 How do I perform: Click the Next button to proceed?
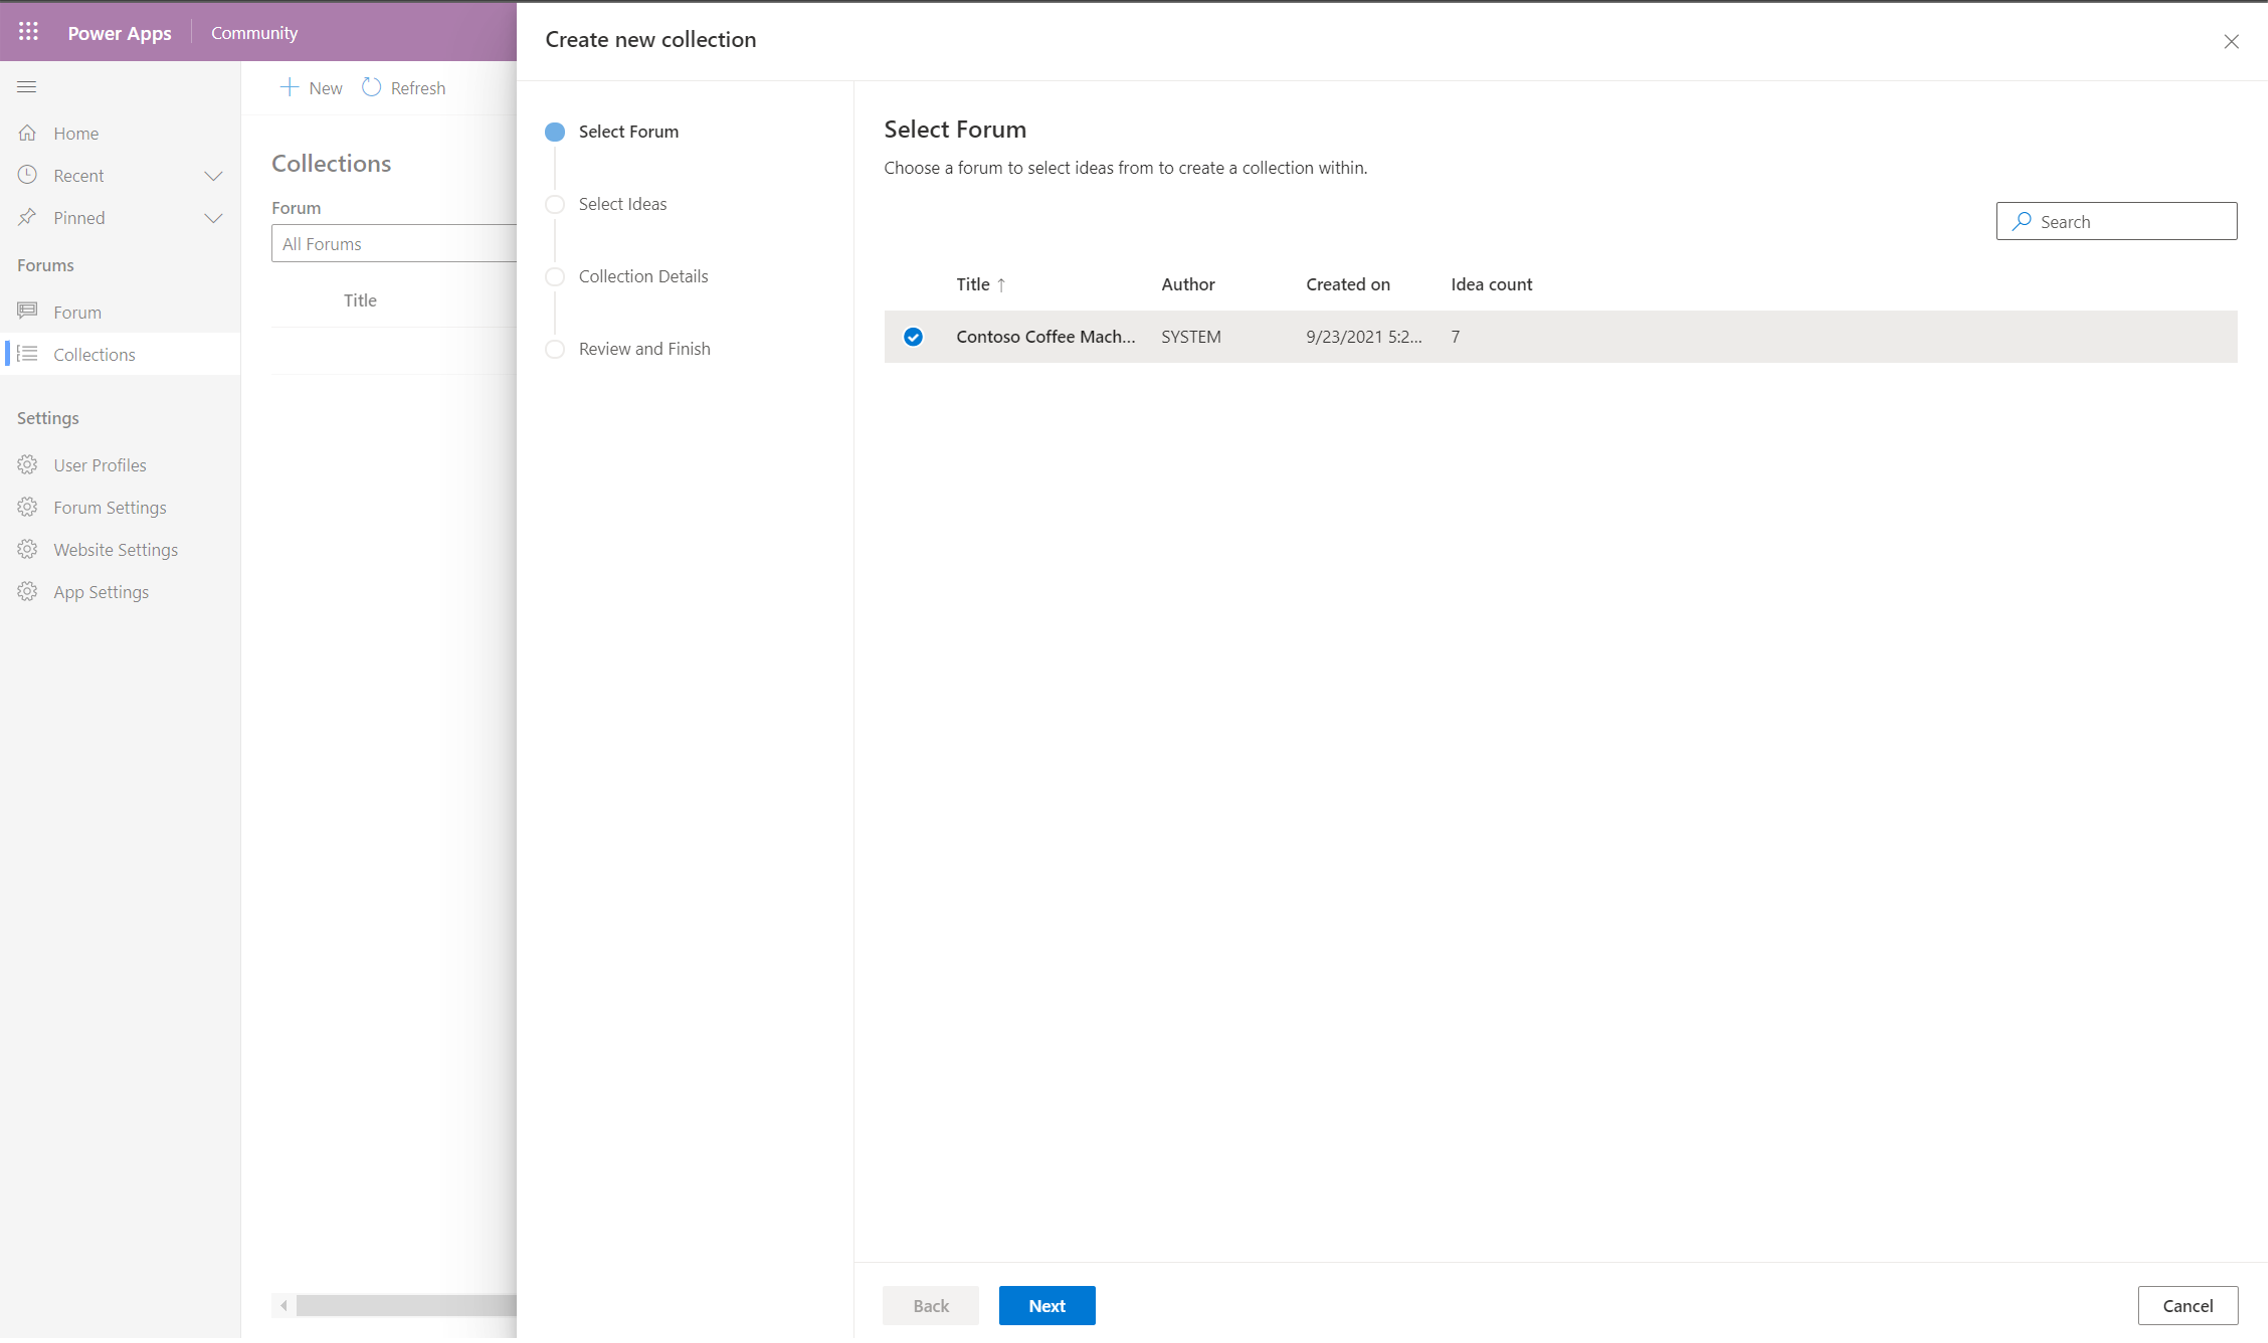point(1047,1306)
